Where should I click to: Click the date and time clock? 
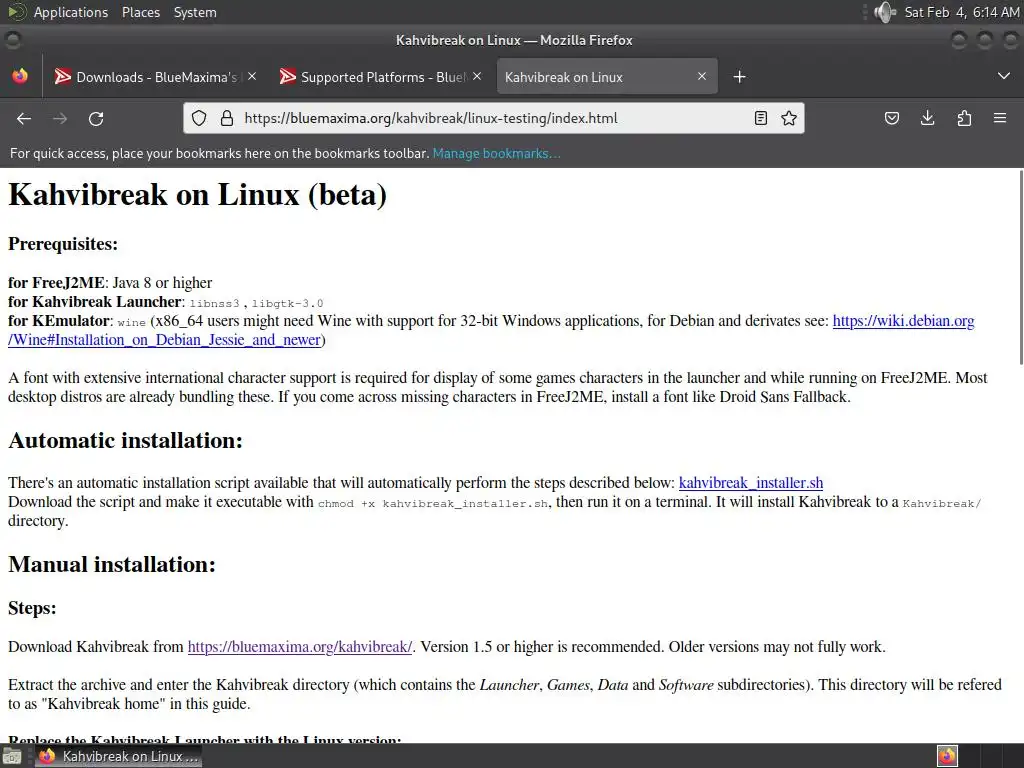click(961, 12)
